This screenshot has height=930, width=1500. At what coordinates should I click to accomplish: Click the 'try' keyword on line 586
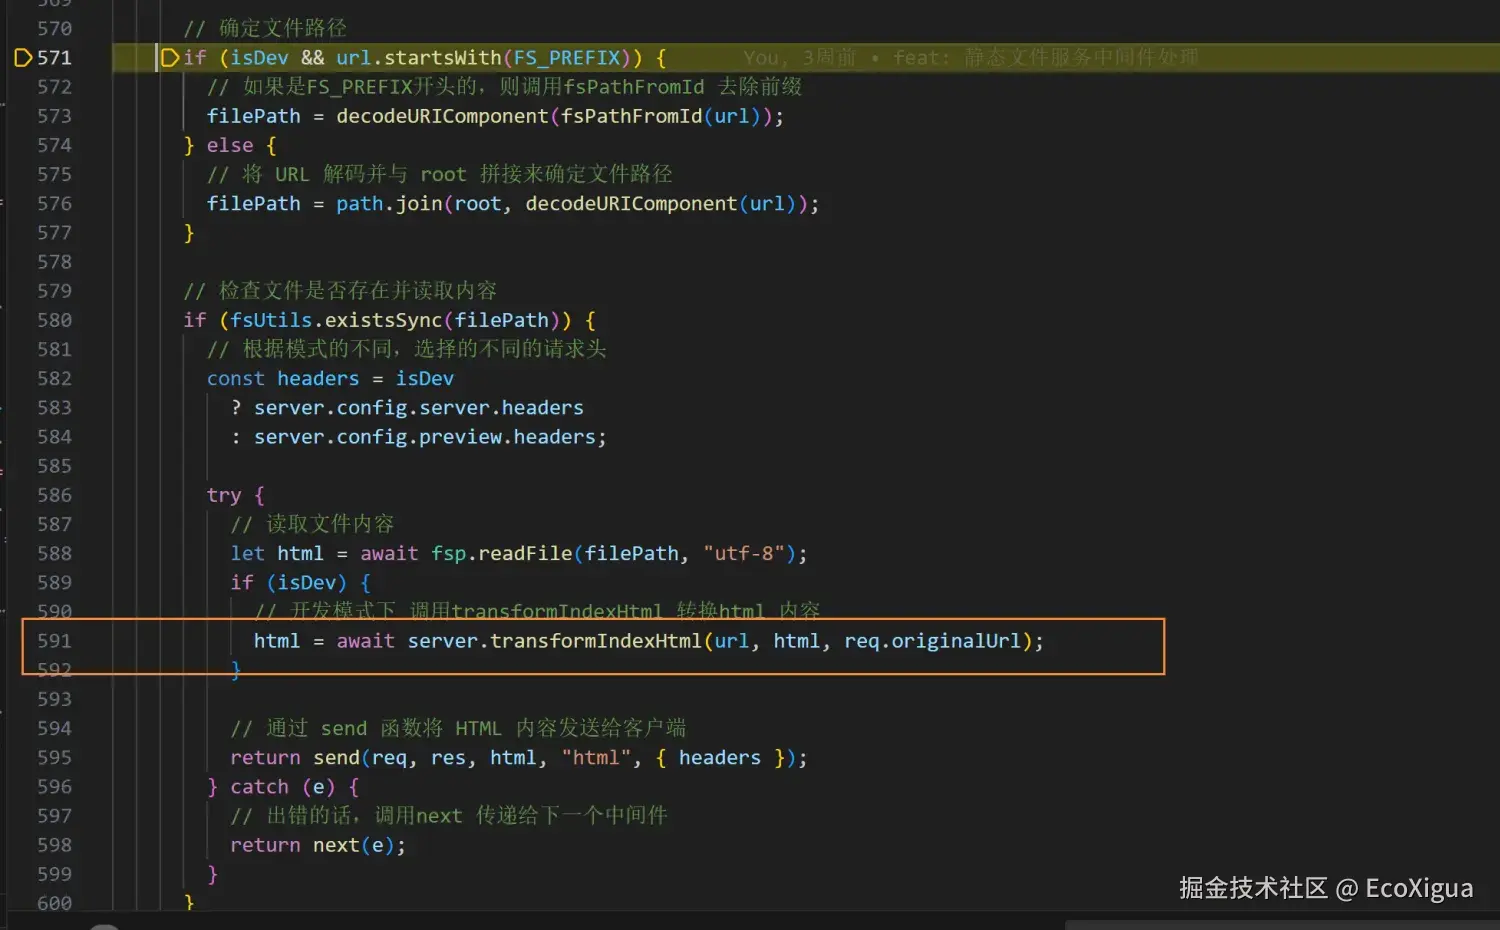pos(224,495)
